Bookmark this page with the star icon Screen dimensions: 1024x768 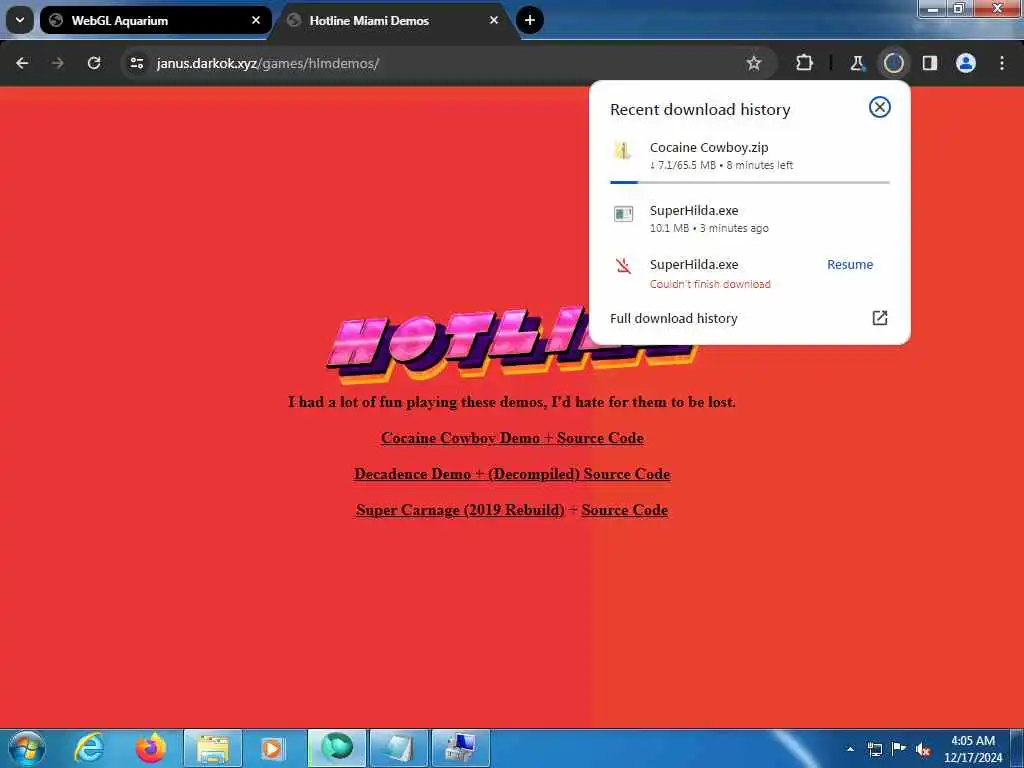(x=754, y=63)
